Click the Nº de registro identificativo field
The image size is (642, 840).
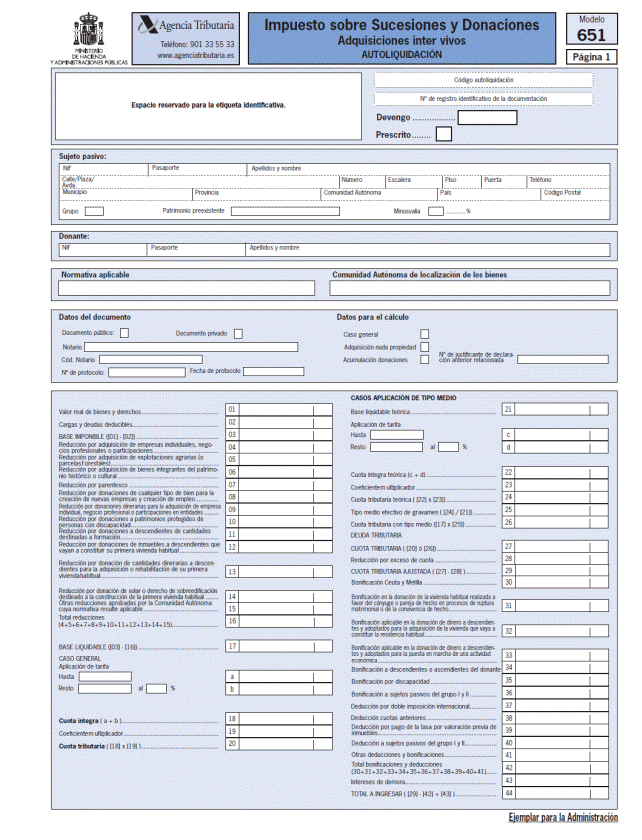483,99
